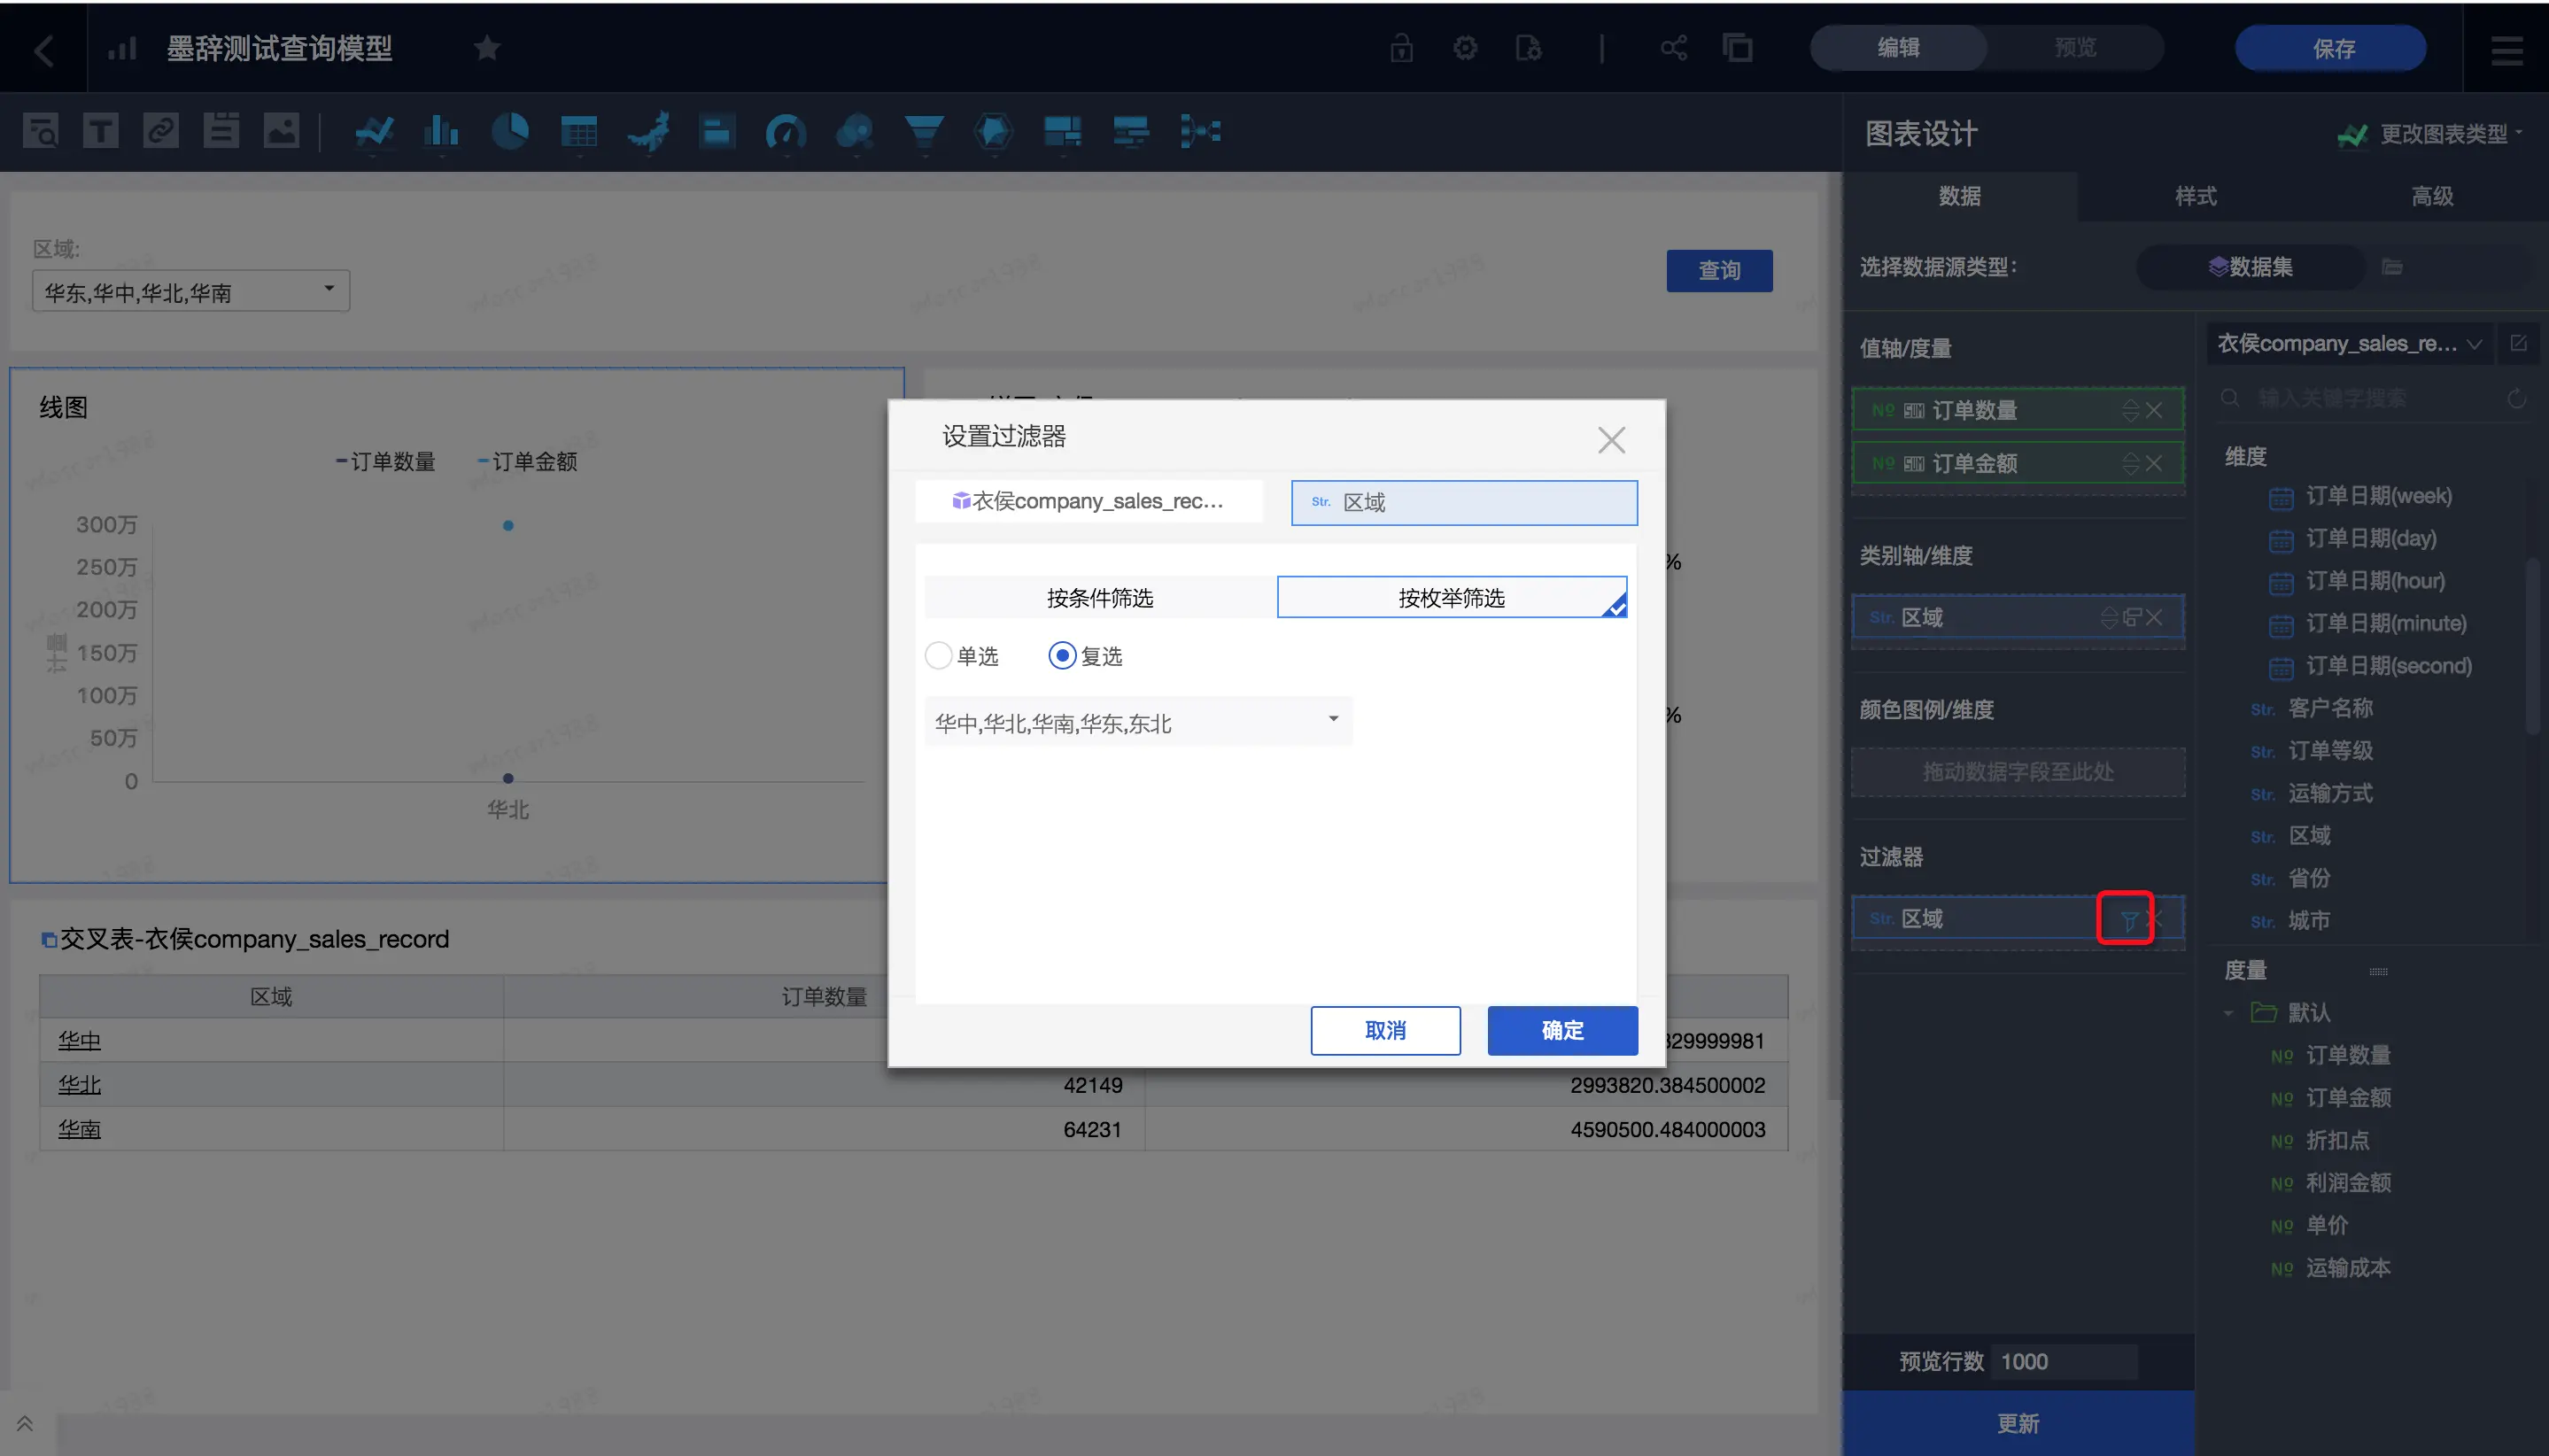Click the 确定 button in dialog
The width and height of the screenshot is (2549, 1456).
pyautogui.click(x=1561, y=1030)
